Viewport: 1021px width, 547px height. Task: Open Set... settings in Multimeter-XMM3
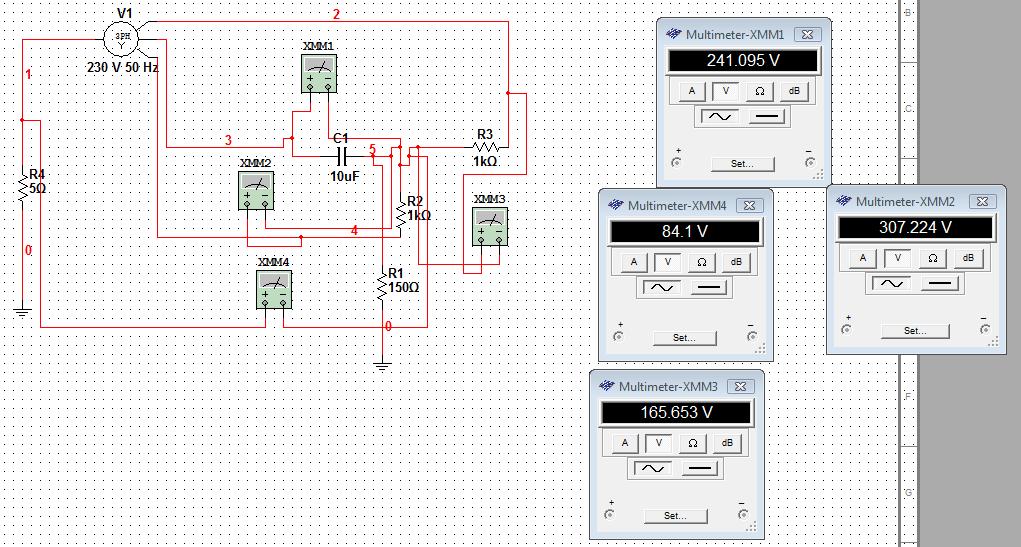[675, 516]
